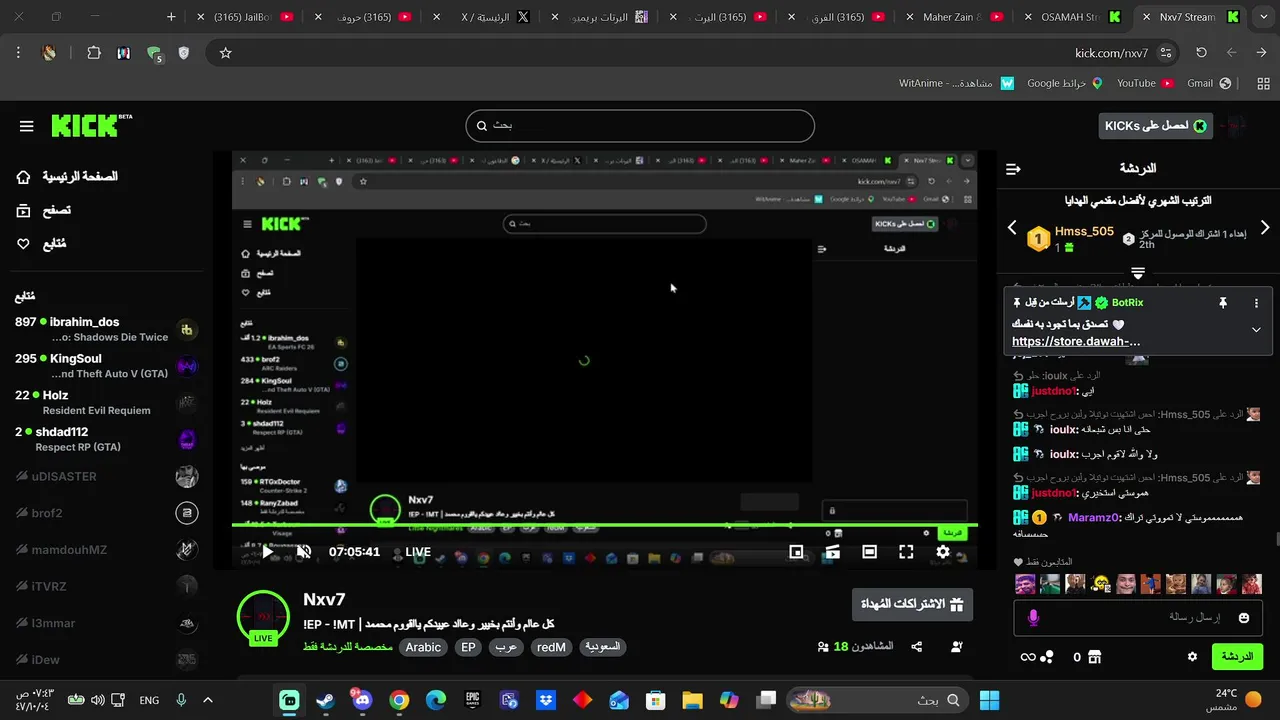Image resolution: width=1280 pixels, height=720 pixels.
Task: Toggle picture-in-picture mode on player
Action: pyautogui.click(x=796, y=551)
